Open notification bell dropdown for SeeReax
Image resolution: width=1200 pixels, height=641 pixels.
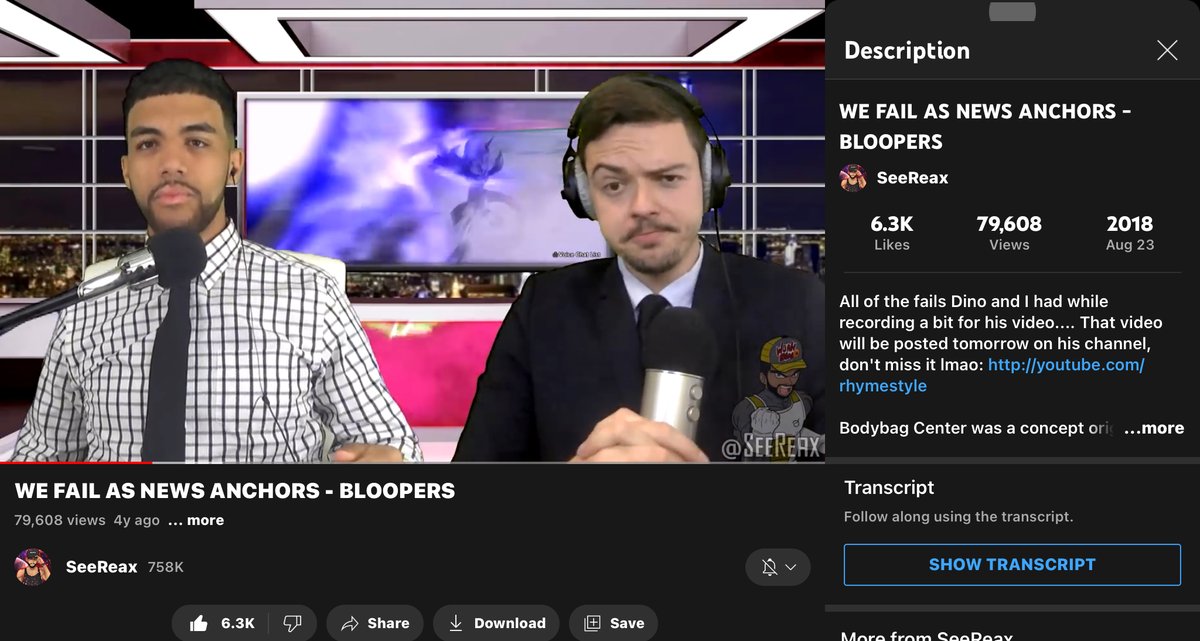778,567
